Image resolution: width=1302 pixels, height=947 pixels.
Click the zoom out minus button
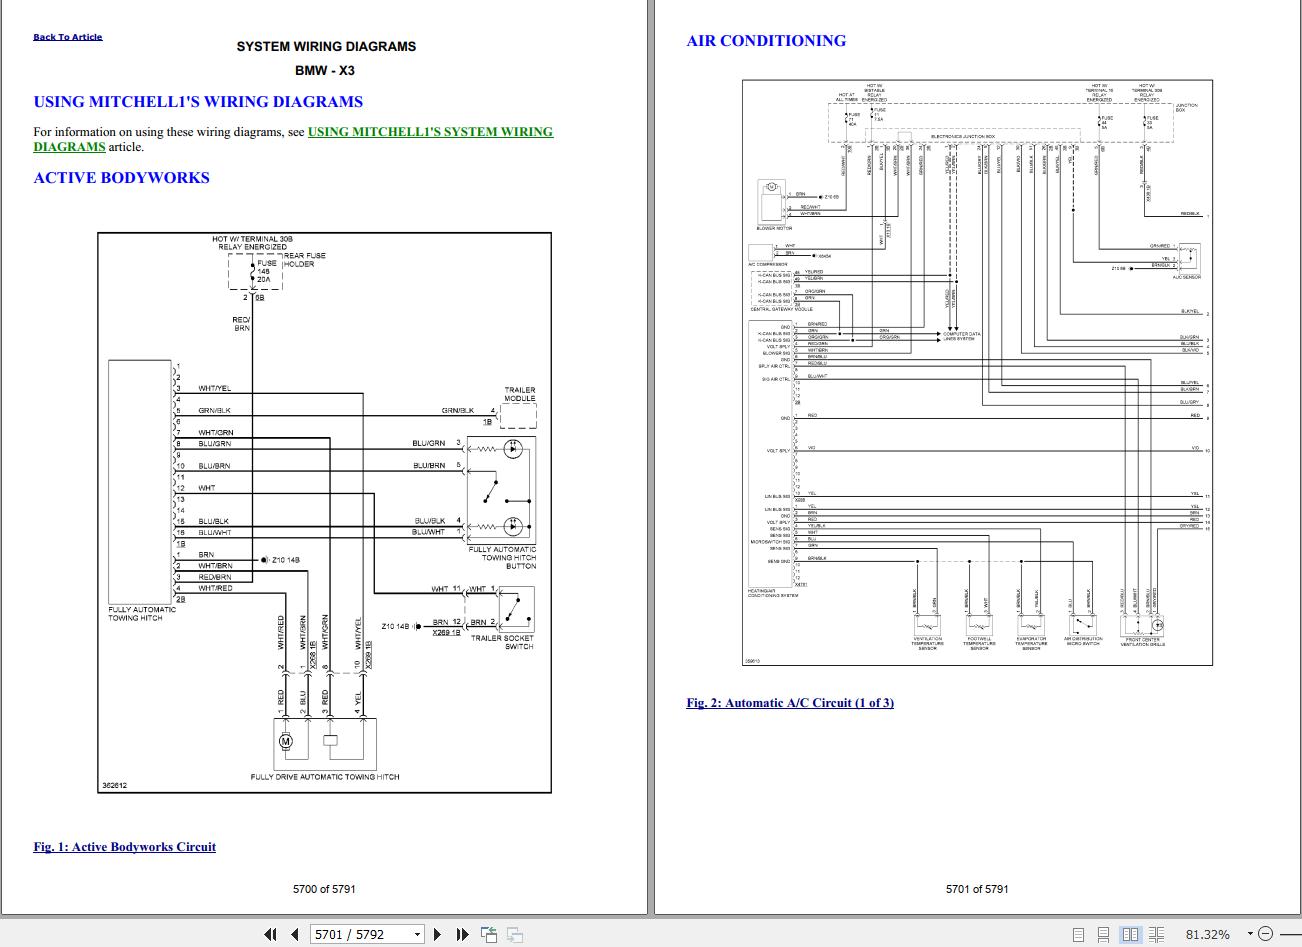click(x=1266, y=934)
